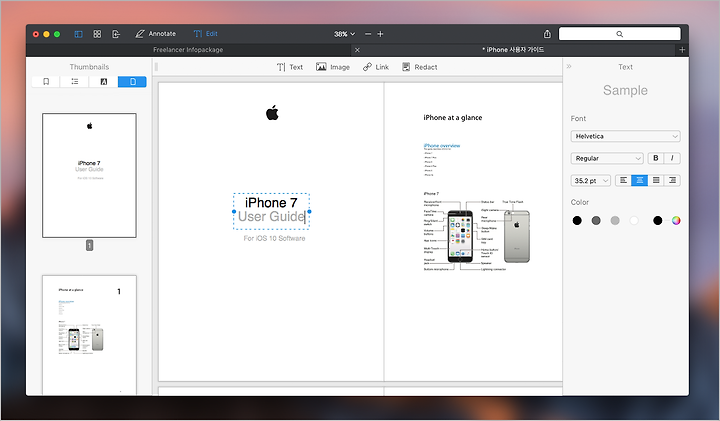Collapse the Text inspector panel
Viewport: 720px width, 421px height.
click(x=569, y=67)
